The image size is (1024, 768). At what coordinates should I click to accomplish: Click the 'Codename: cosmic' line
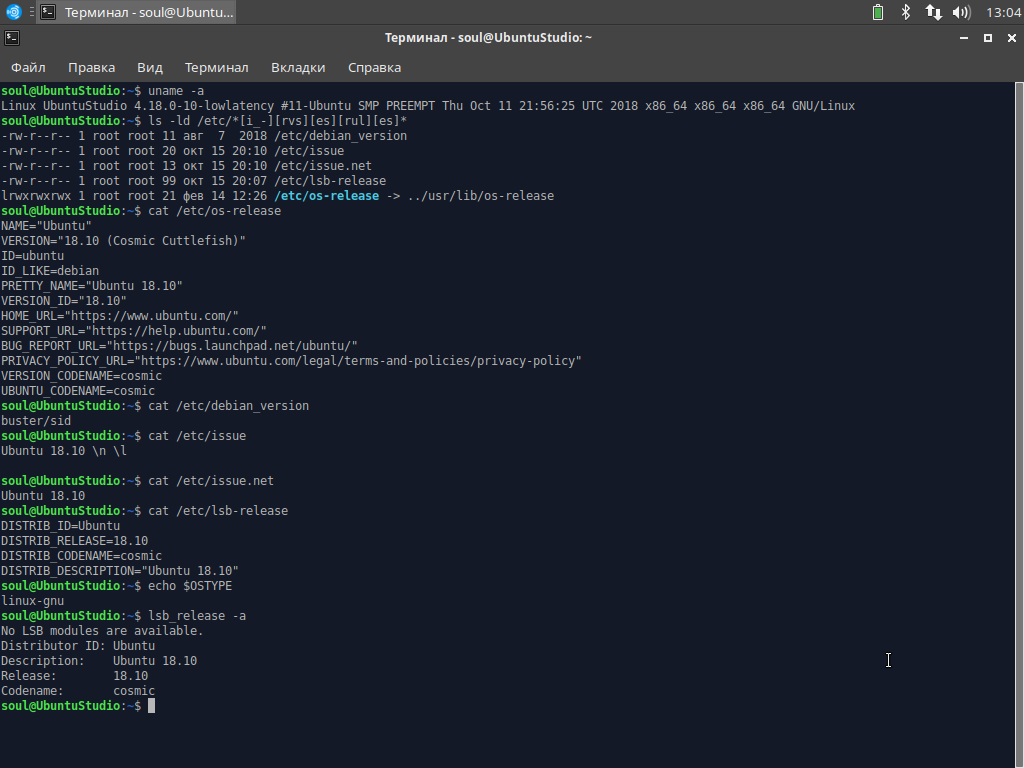point(78,691)
